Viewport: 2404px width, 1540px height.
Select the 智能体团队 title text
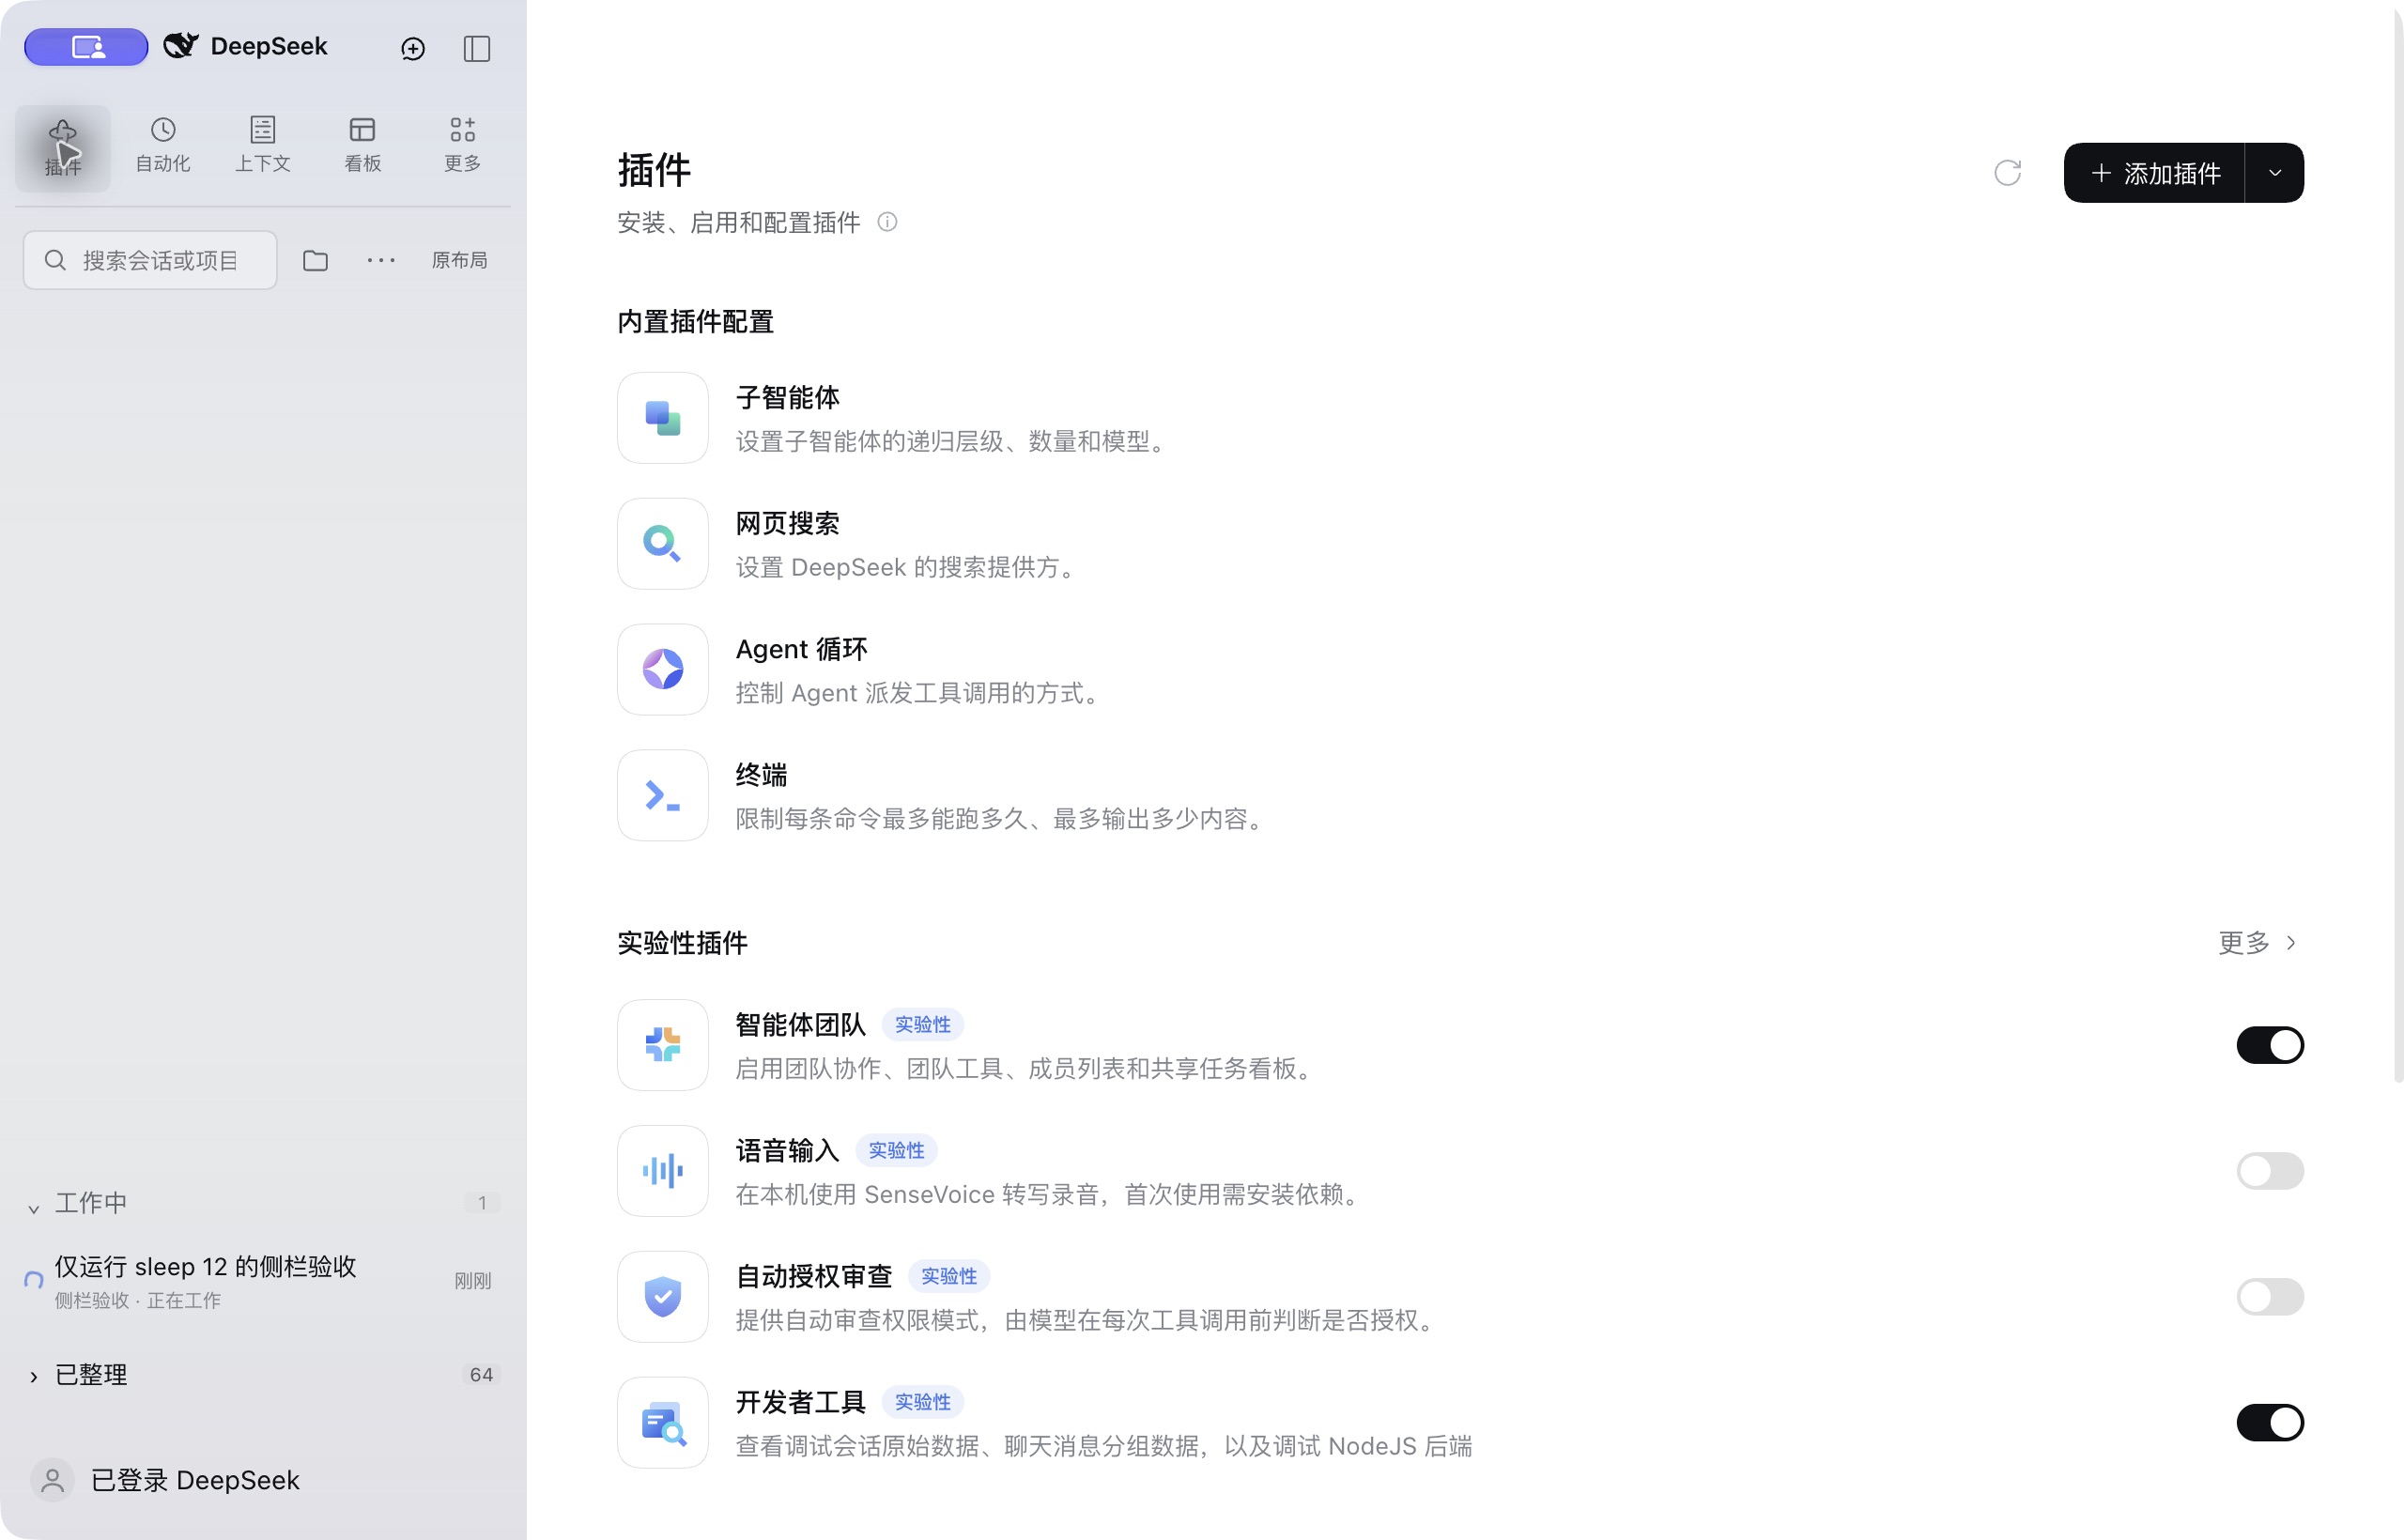(801, 1025)
